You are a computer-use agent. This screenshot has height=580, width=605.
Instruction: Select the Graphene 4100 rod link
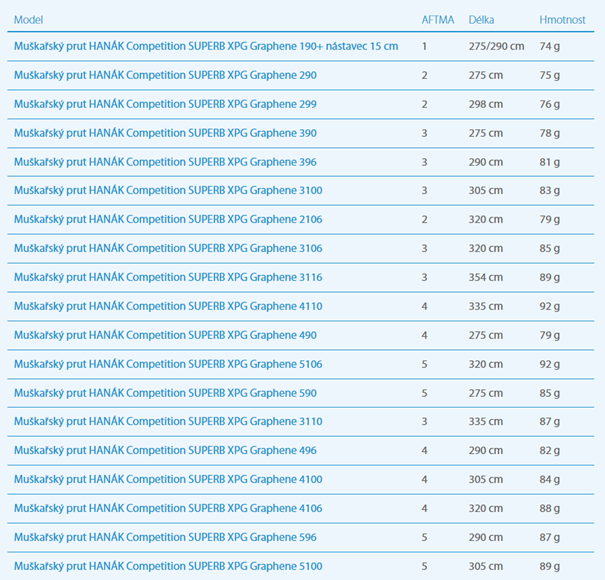[x=168, y=480]
